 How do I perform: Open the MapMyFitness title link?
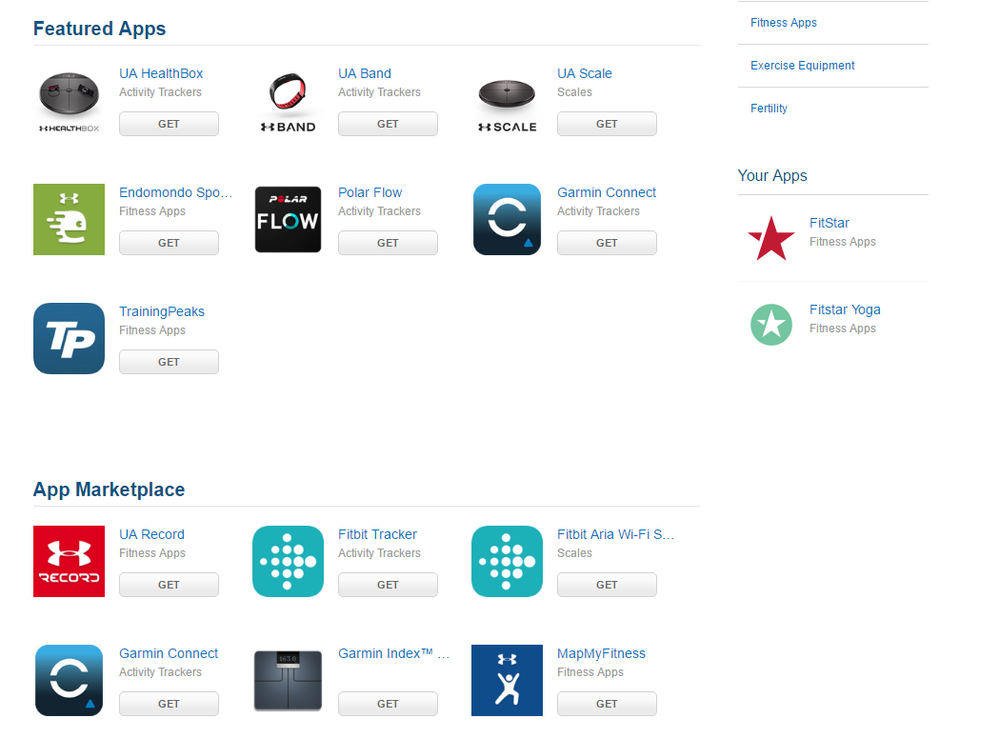601,653
